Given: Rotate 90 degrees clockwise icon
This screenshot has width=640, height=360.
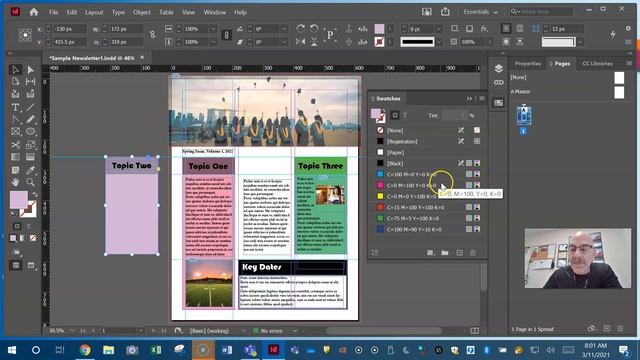Looking at the screenshot, I should point(300,29).
